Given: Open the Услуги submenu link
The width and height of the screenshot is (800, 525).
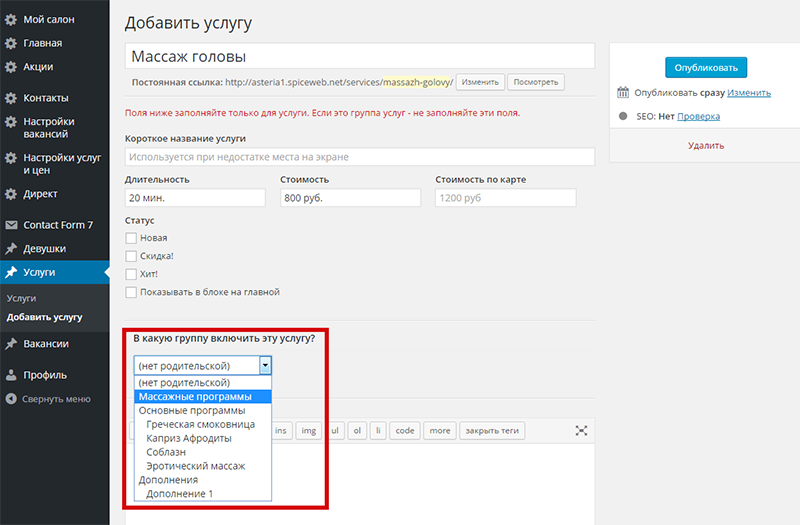Looking at the screenshot, I should point(21,298).
